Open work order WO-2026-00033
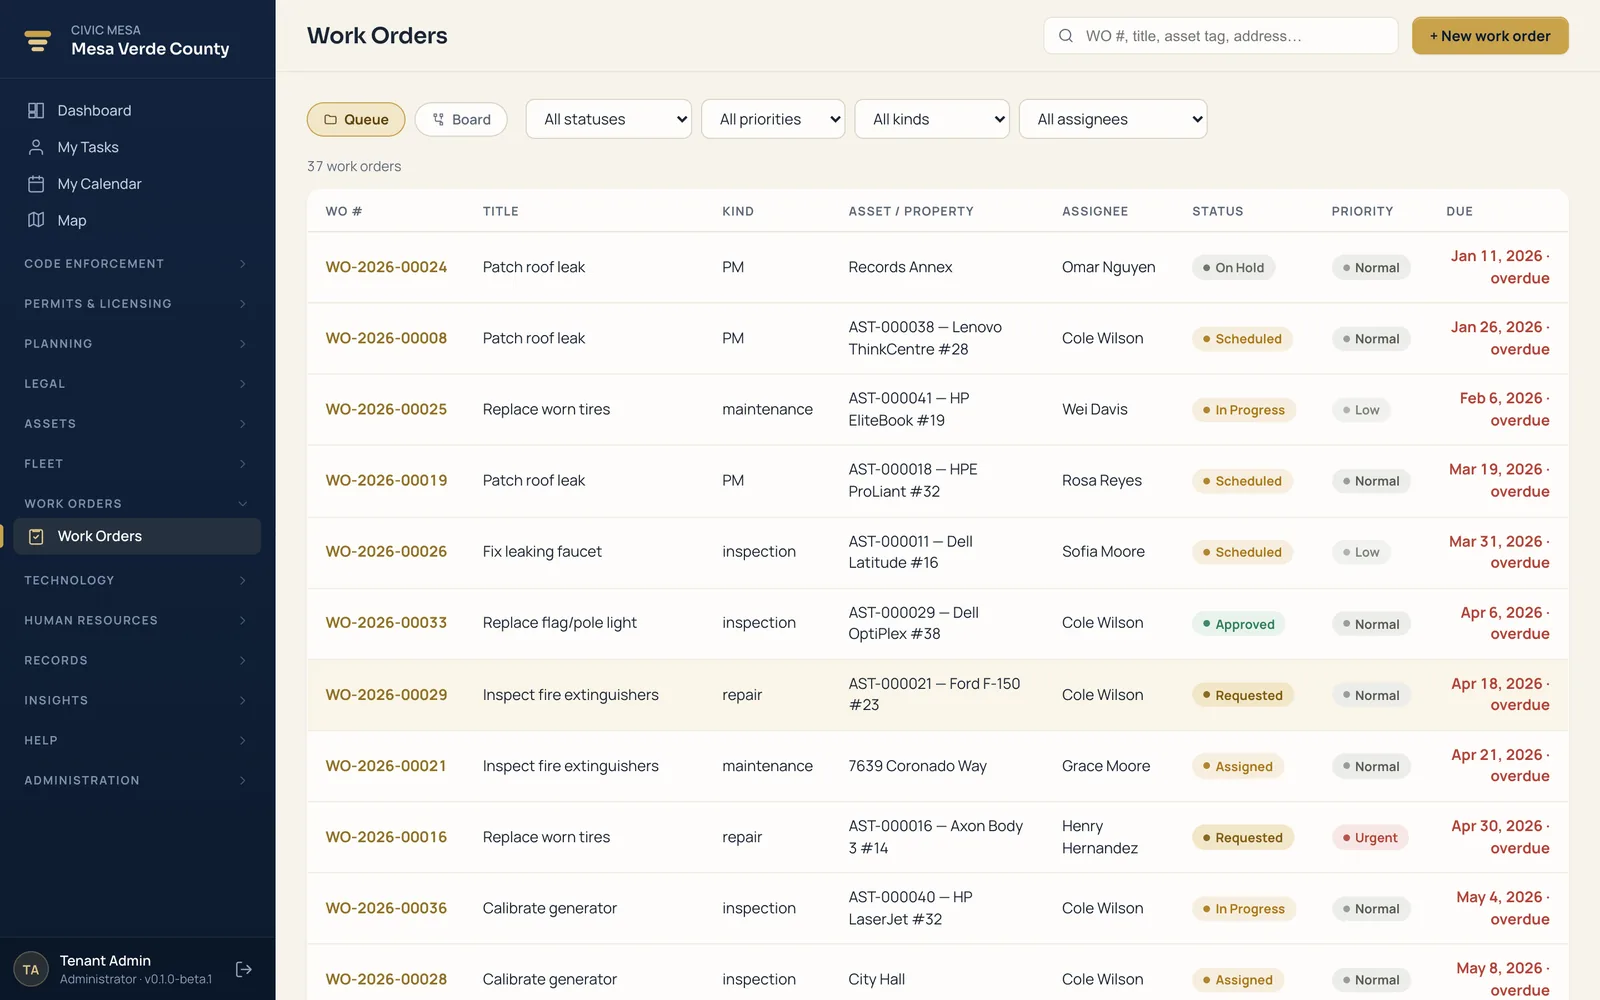The image size is (1600, 1000). point(386,622)
